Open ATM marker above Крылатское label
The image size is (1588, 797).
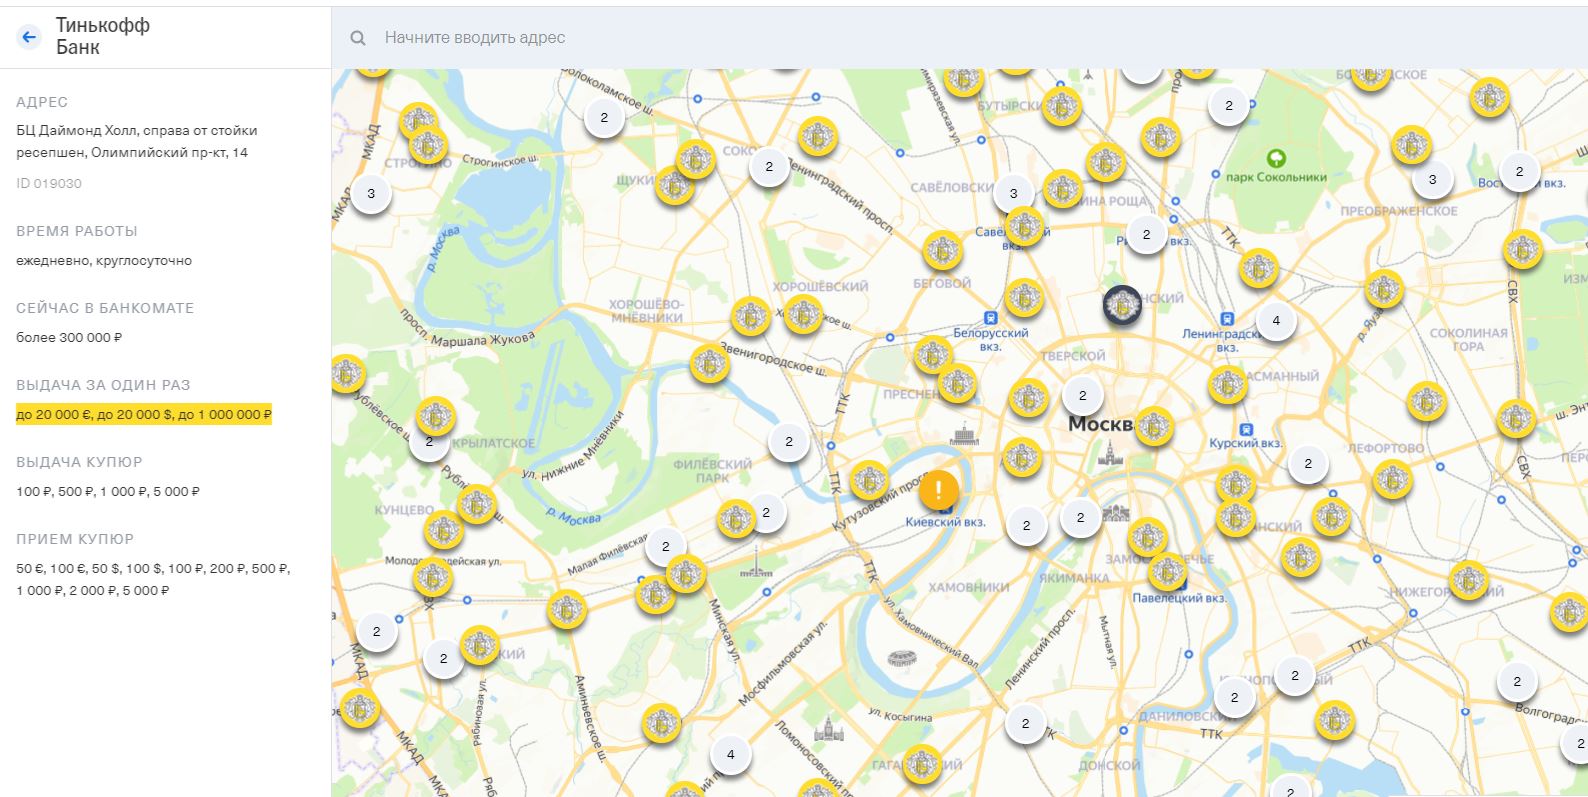click(435, 416)
